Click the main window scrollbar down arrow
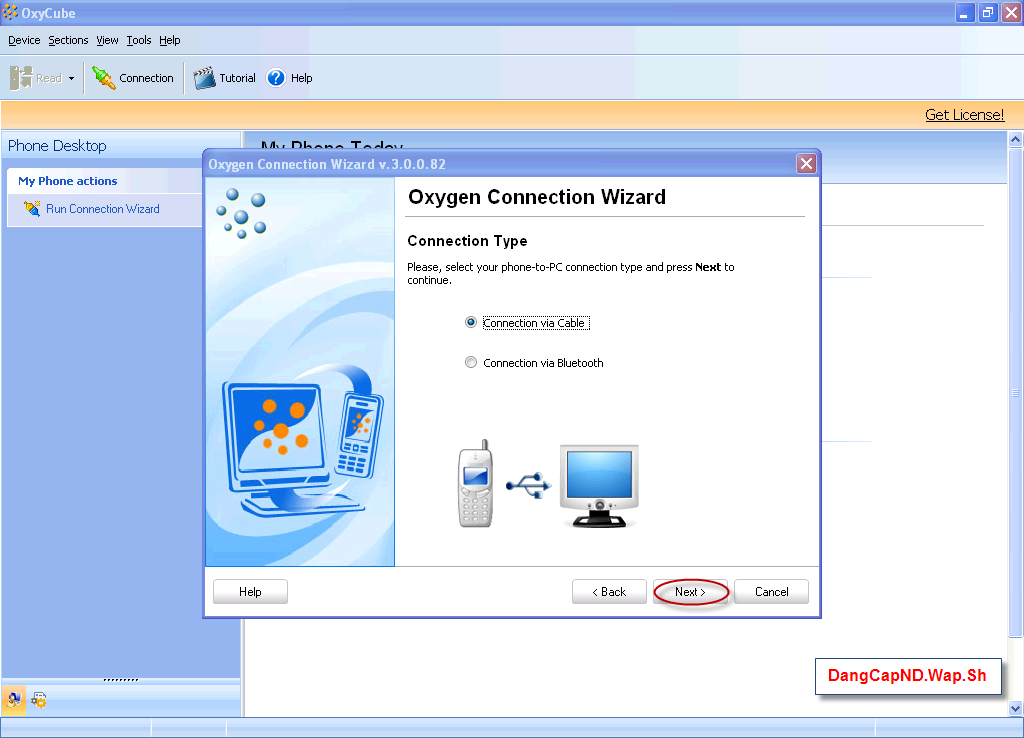 click(x=1016, y=708)
